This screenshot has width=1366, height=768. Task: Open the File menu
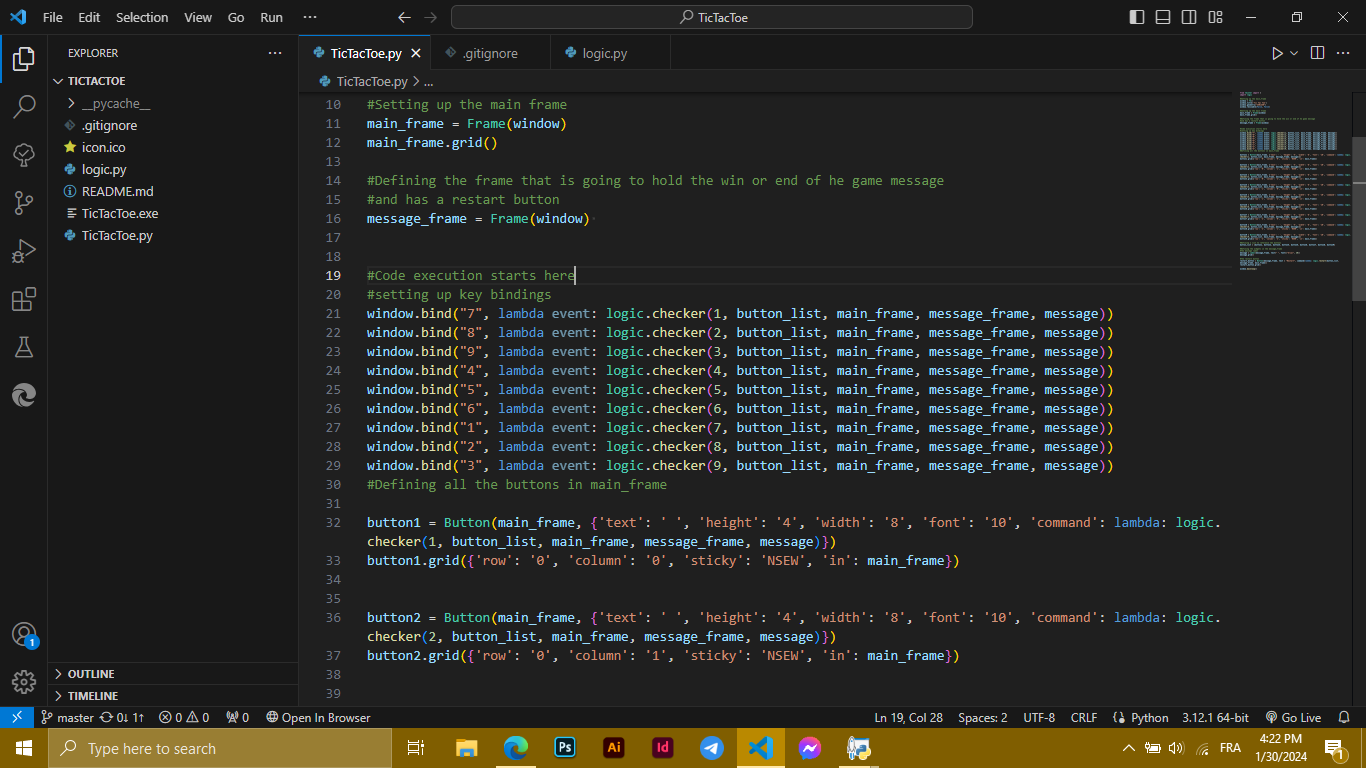[x=53, y=17]
